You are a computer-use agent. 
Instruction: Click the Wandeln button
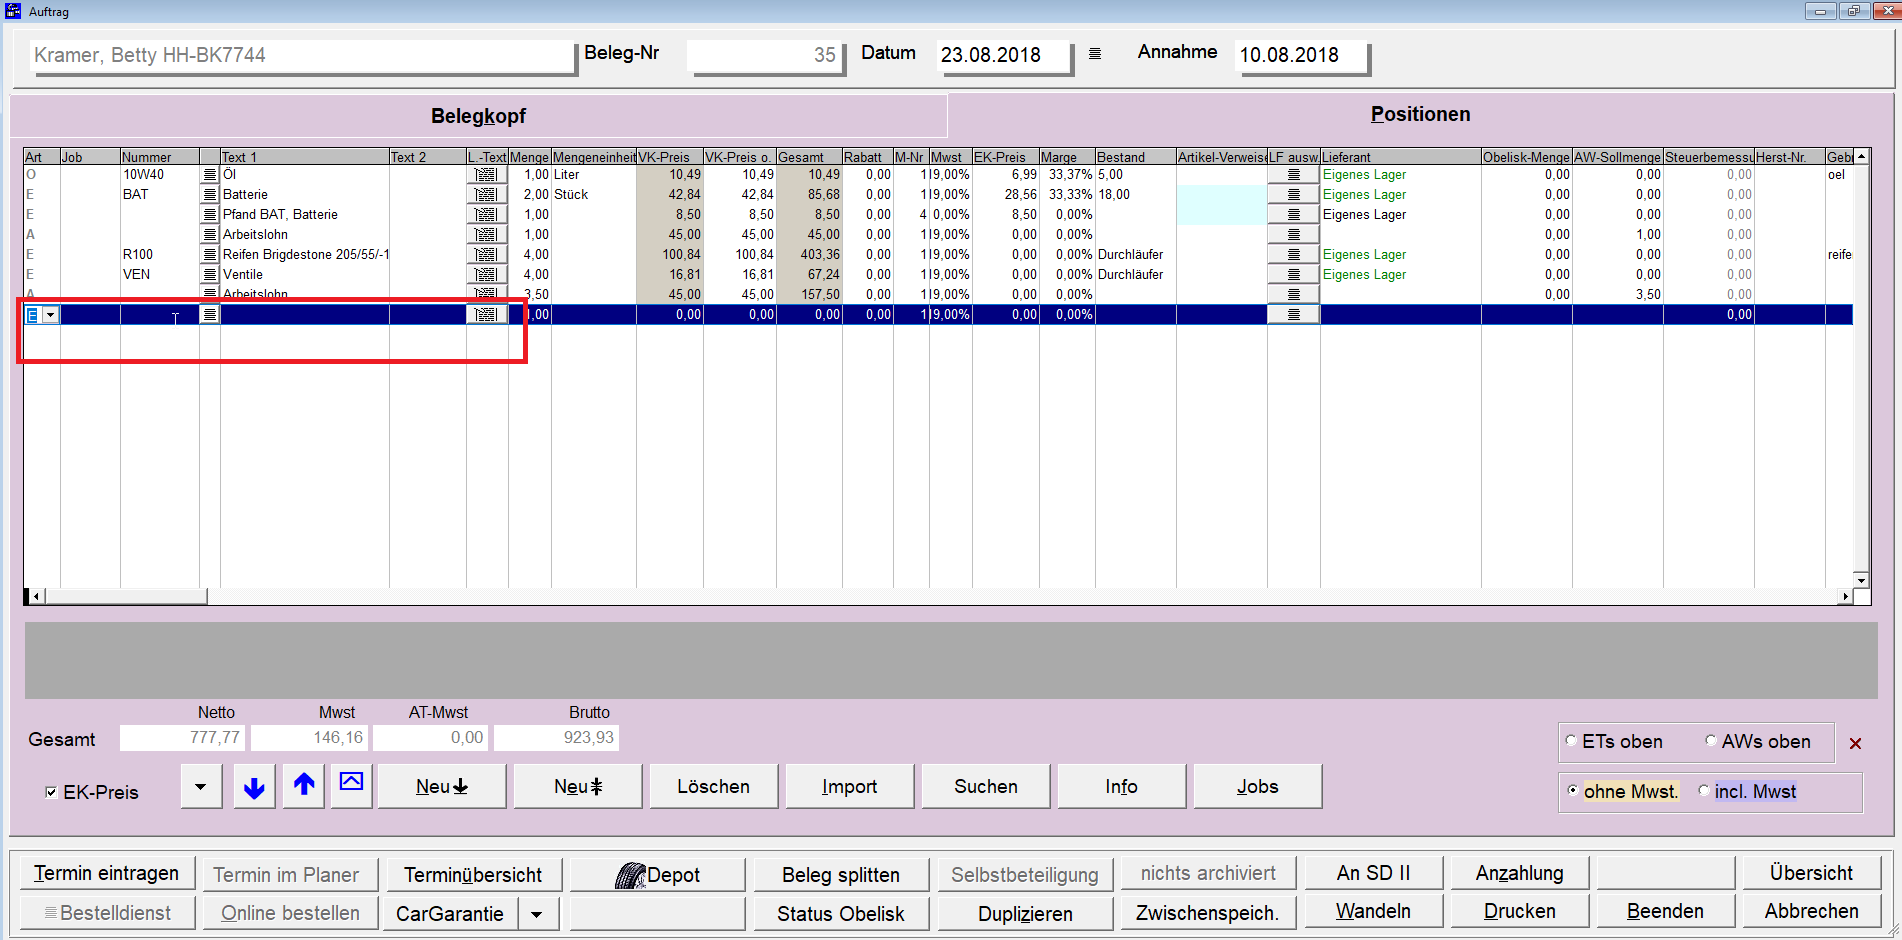[1373, 911]
